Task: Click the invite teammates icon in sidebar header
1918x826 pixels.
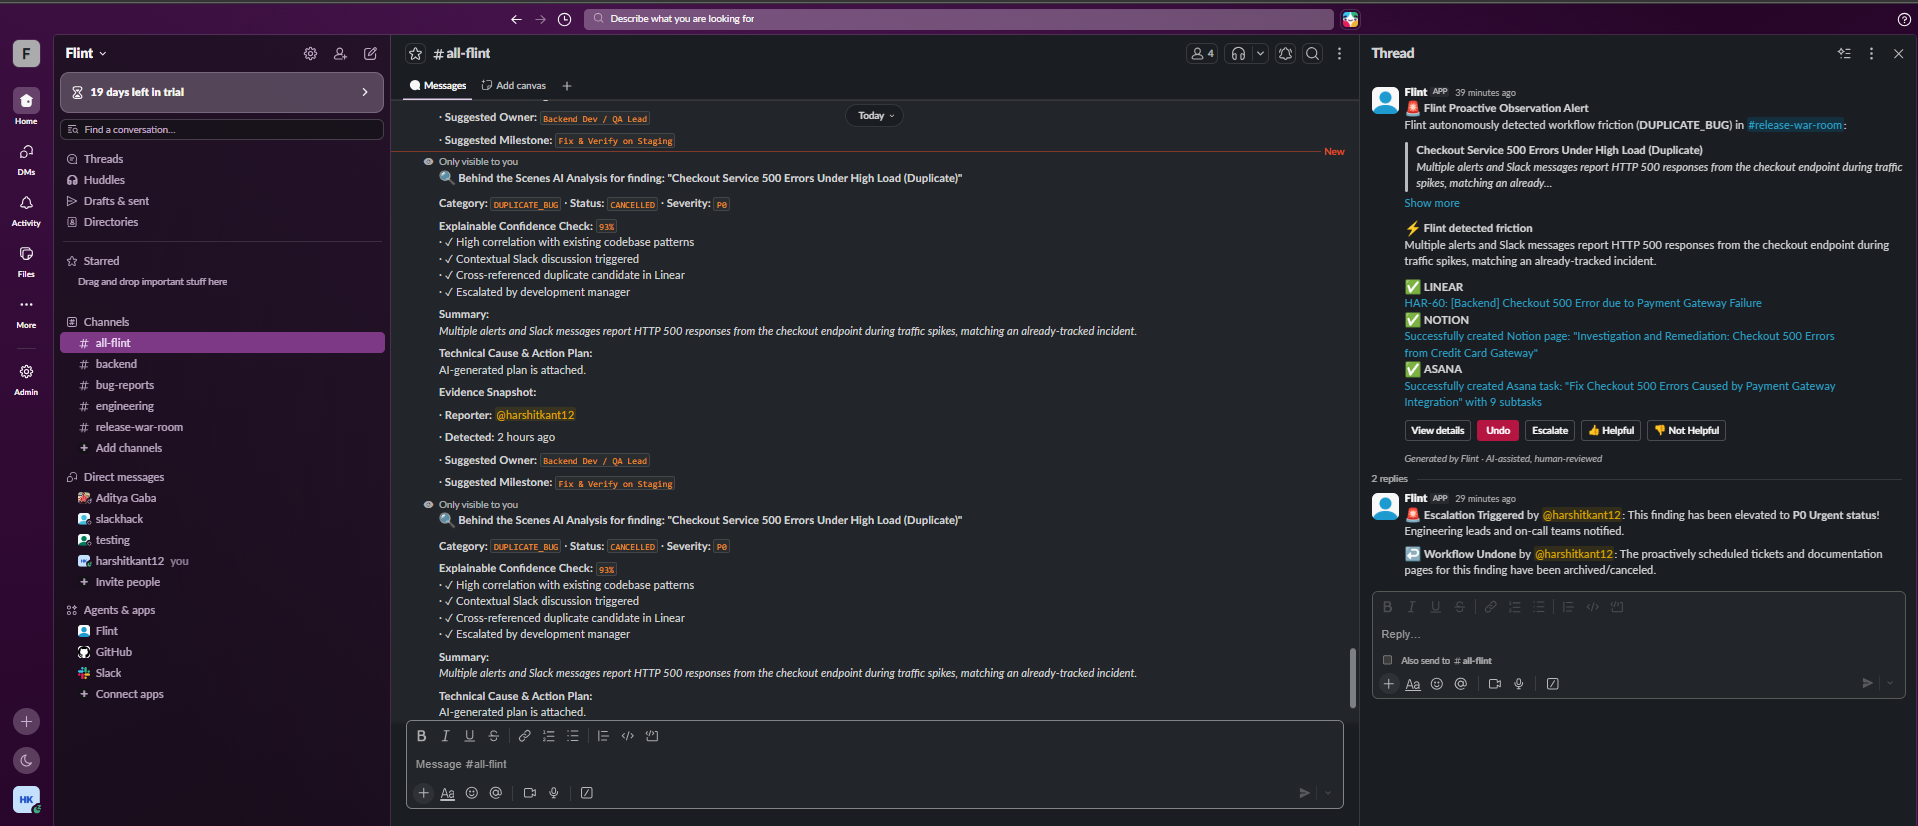Action: coord(340,53)
